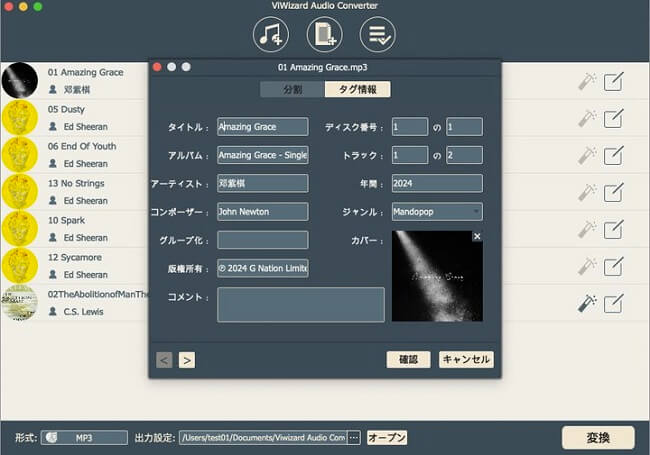Select the 02TheAbolitionofMan track title
Viewport: 650px width, 455px height.
pos(98,294)
